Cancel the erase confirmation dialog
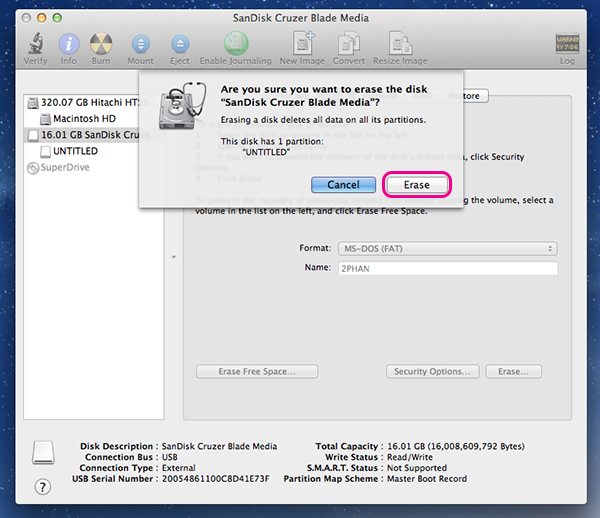 343,185
